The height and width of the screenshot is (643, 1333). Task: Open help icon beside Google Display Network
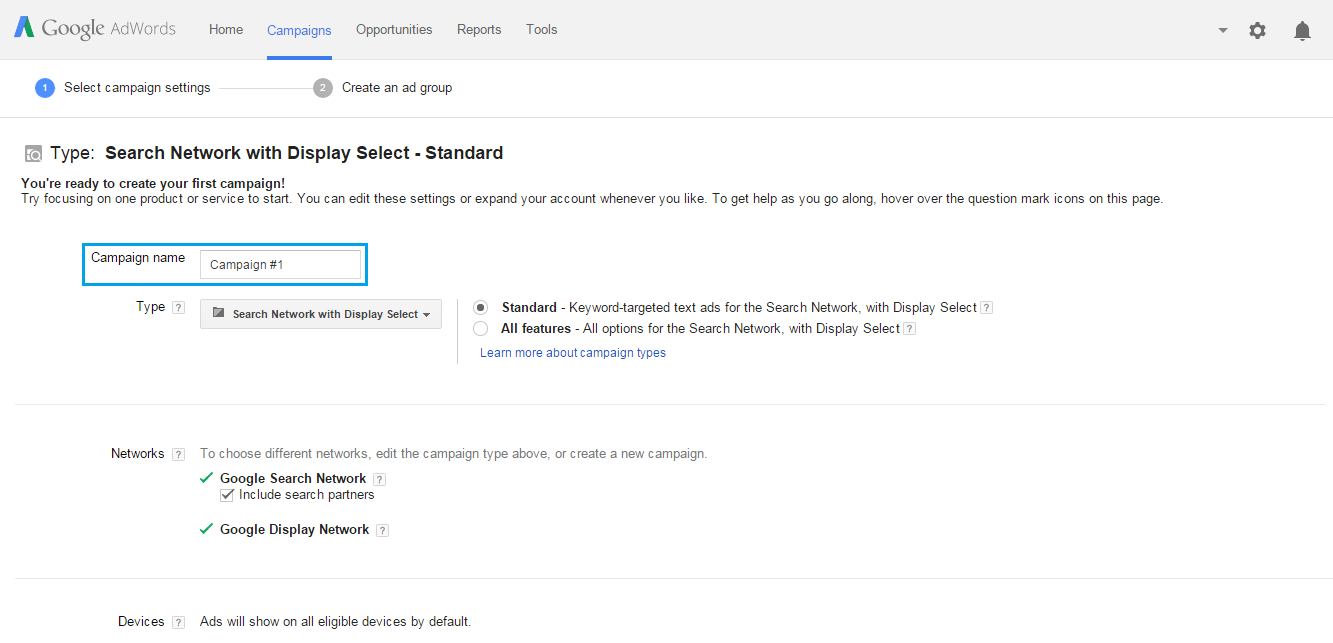tap(382, 531)
